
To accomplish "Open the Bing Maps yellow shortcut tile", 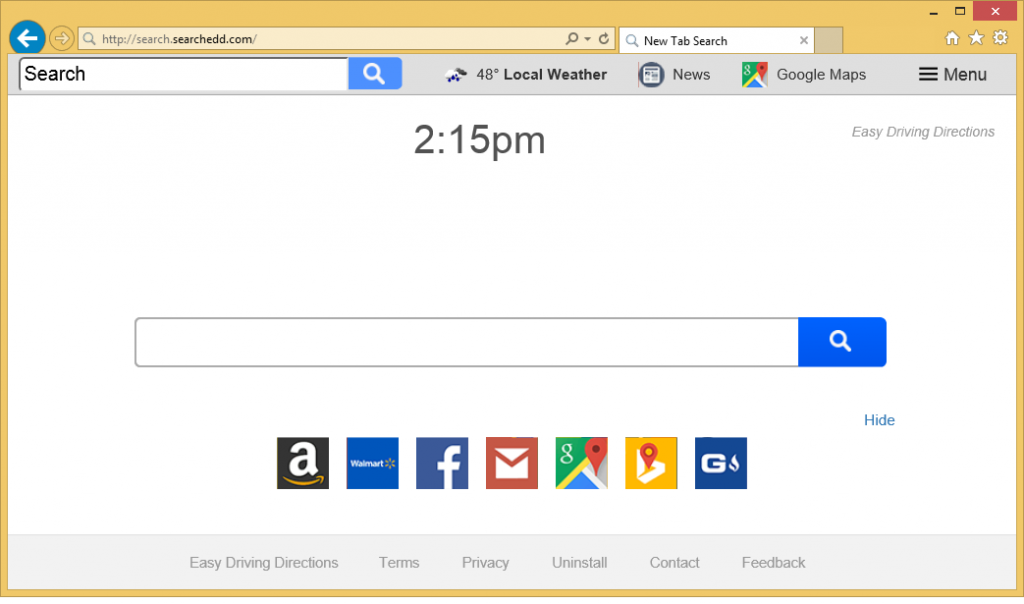I will 651,463.
